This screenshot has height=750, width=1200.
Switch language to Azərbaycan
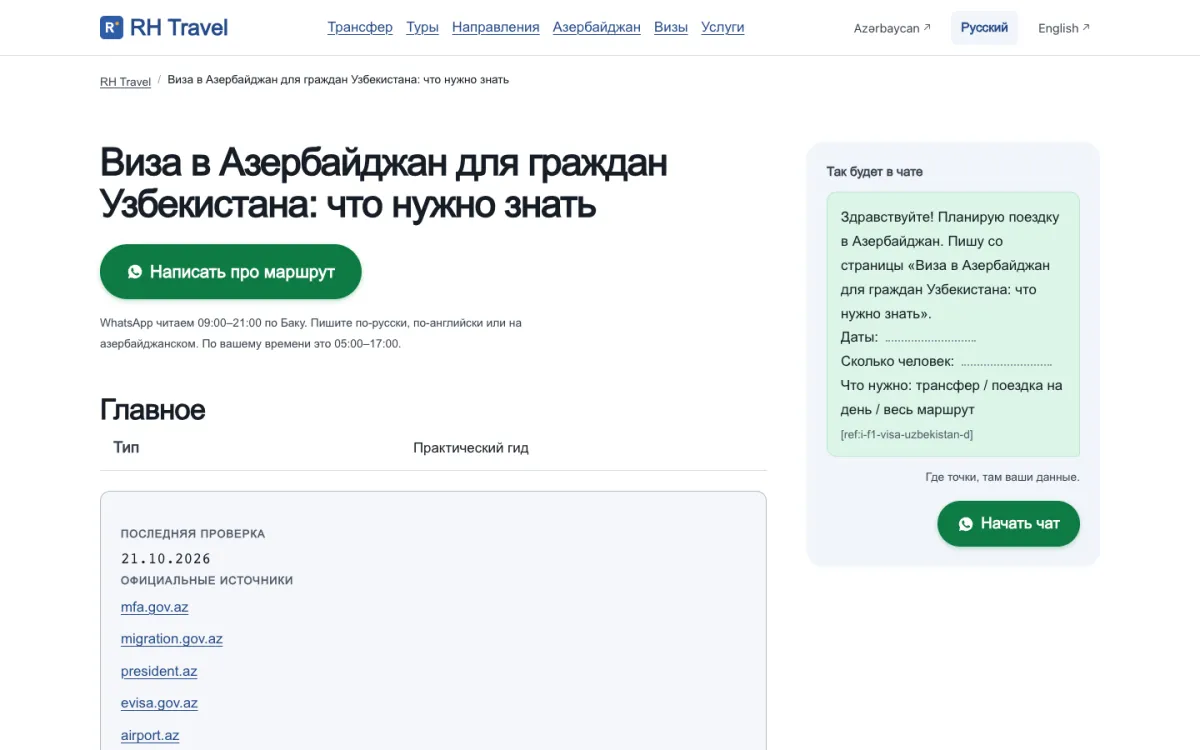click(x=892, y=28)
